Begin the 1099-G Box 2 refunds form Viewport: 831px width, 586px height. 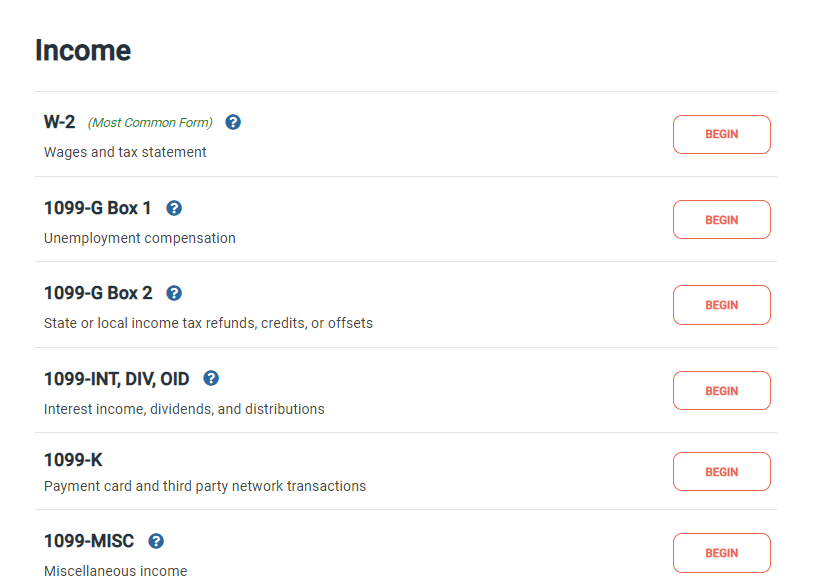(x=721, y=305)
